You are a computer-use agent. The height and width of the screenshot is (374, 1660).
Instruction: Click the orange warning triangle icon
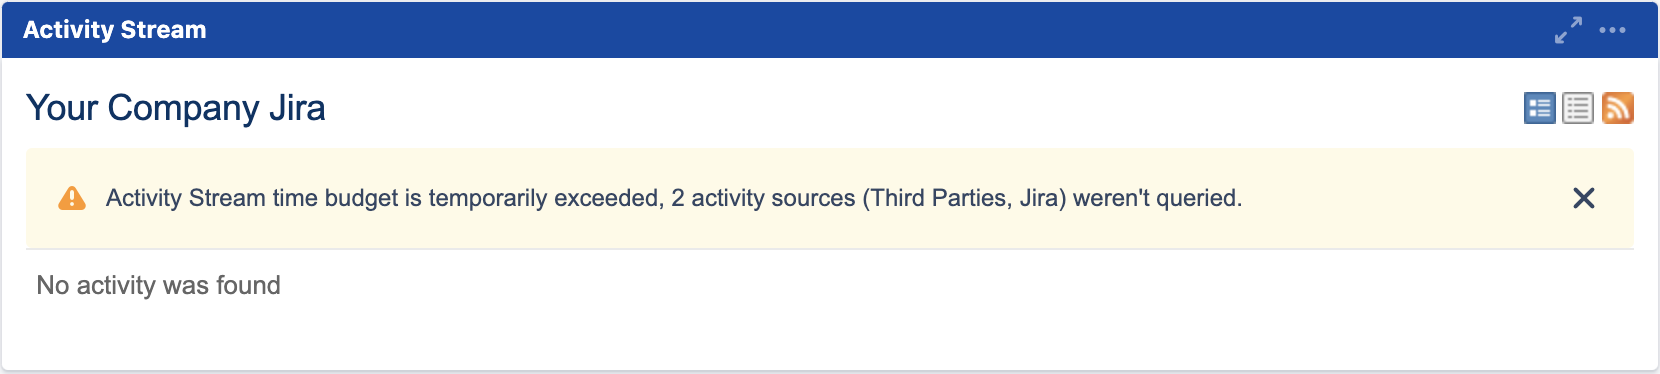pos(72,198)
